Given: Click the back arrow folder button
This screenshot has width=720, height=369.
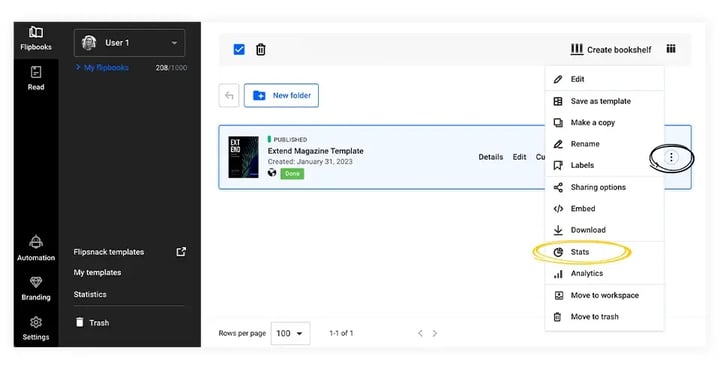Looking at the screenshot, I should click(x=229, y=95).
